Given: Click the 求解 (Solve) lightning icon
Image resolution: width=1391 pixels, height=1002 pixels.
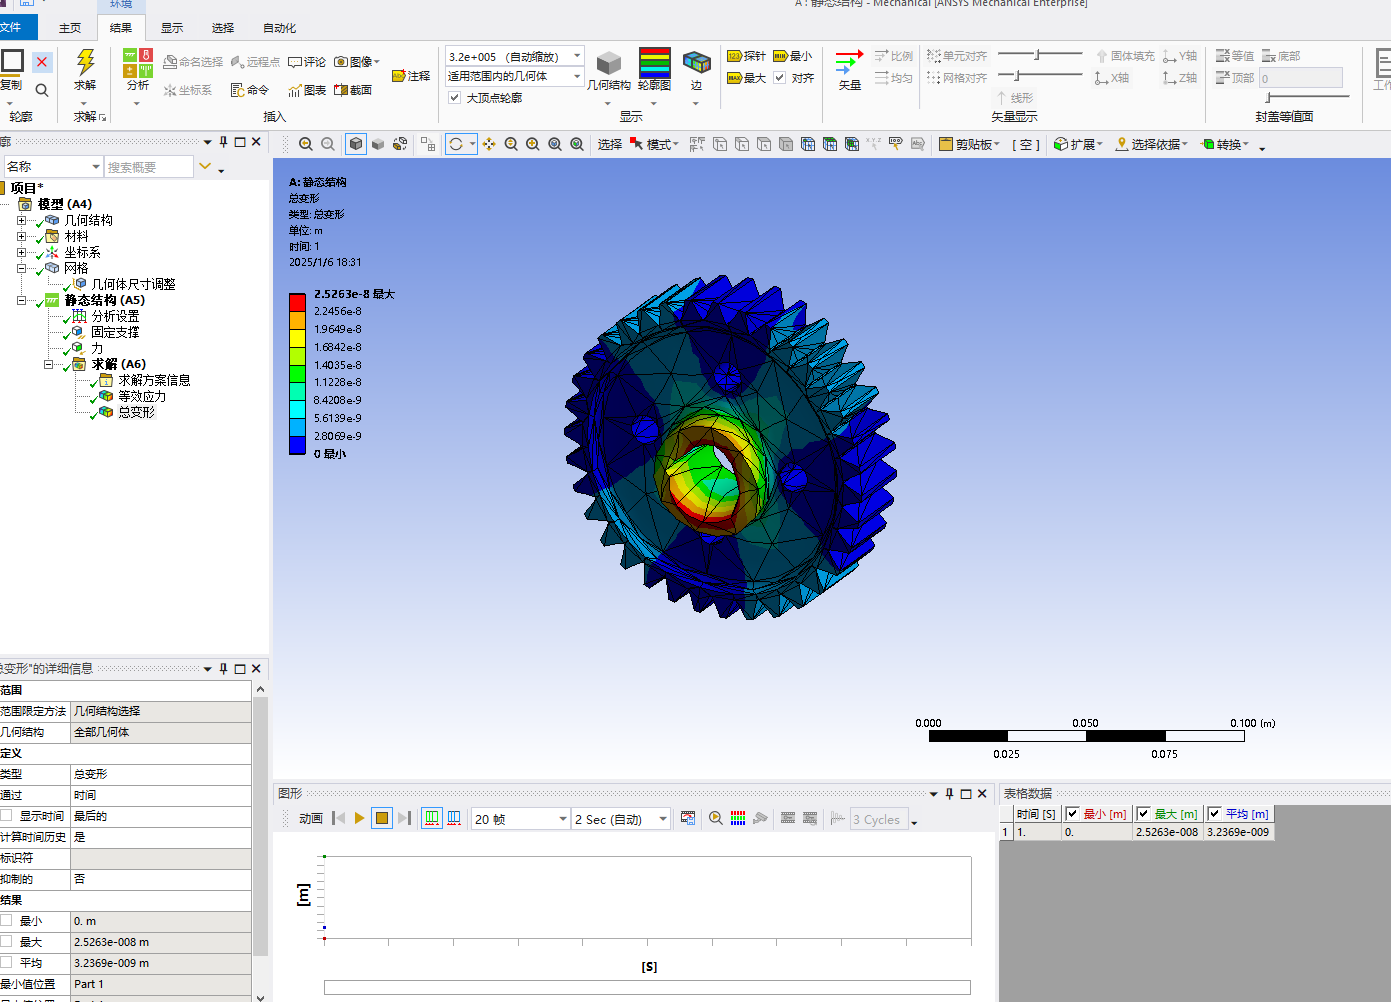Looking at the screenshot, I should (86, 62).
